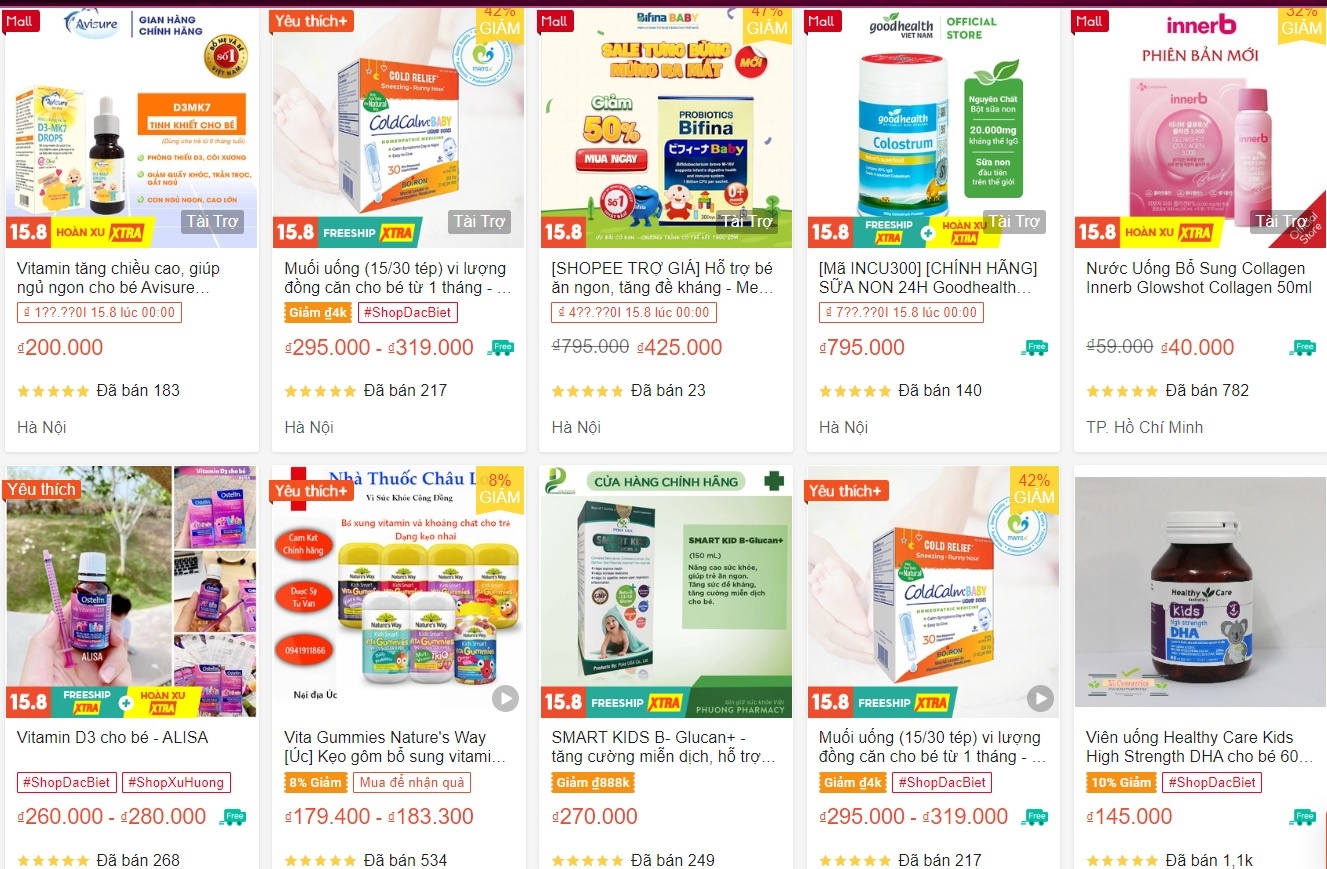The image size is (1327, 869).
Task: Open Healthy Care Kids DHA bottle image
Action: tap(1200, 592)
